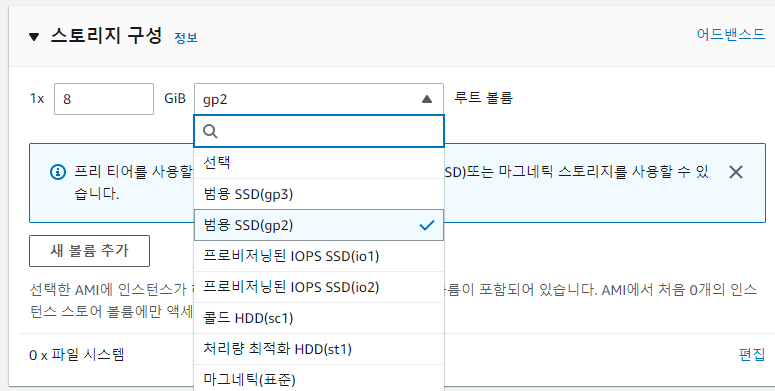Image resolution: width=775 pixels, height=391 pixels.
Task: Click the magnifier search icon in dropdown
Action: pos(210,131)
